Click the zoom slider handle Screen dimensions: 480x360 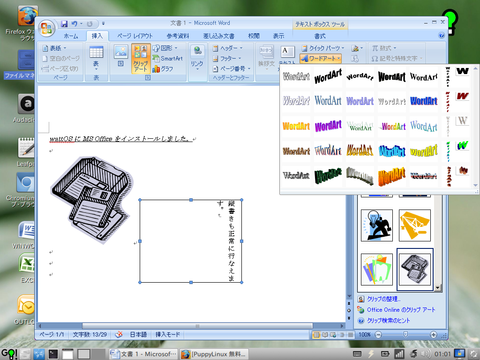(406, 334)
